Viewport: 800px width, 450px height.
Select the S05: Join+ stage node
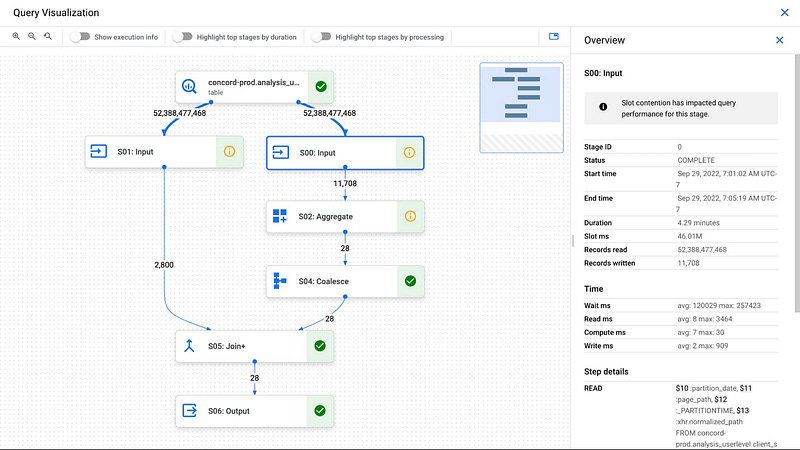click(255, 346)
